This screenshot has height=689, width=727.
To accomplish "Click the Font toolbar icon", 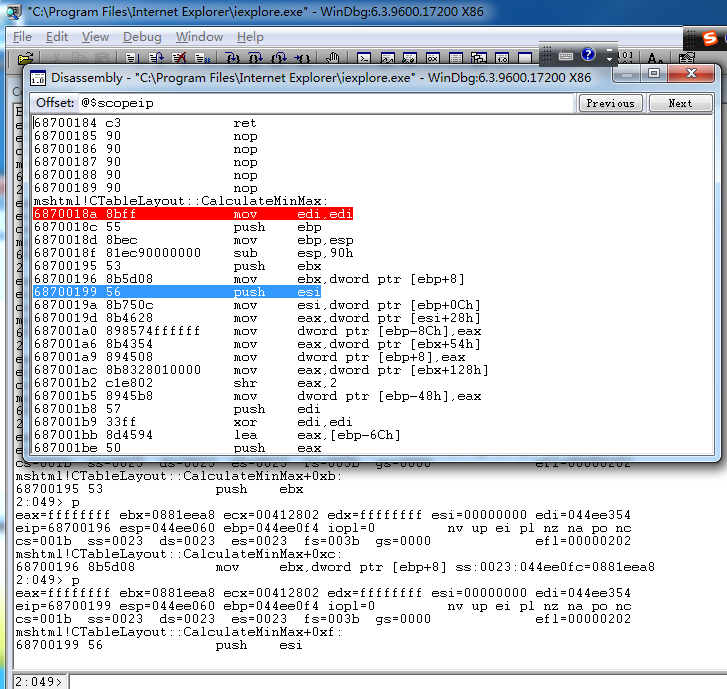I will click(x=654, y=59).
